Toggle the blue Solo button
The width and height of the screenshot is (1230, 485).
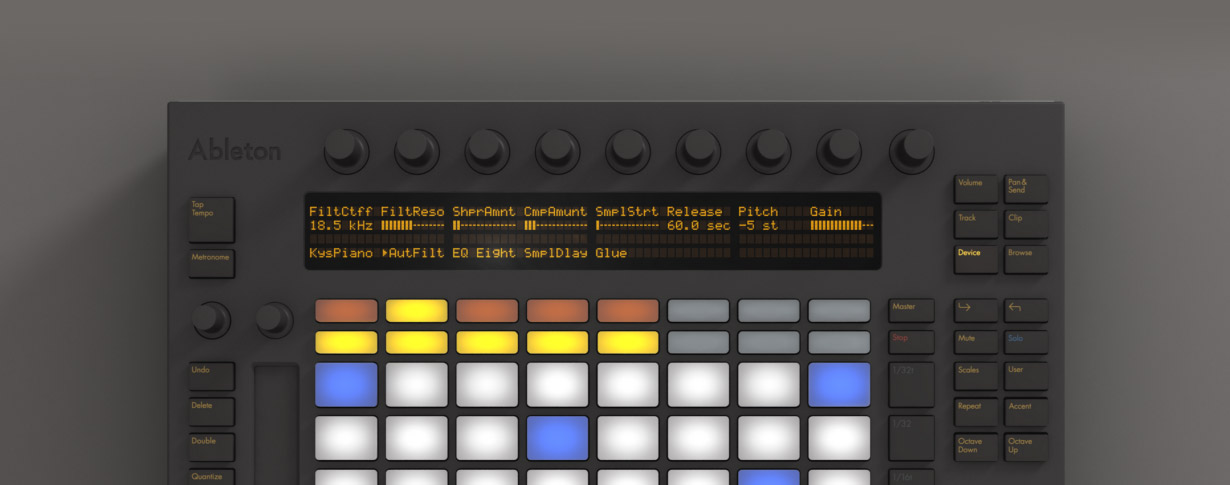pos(1026,342)
